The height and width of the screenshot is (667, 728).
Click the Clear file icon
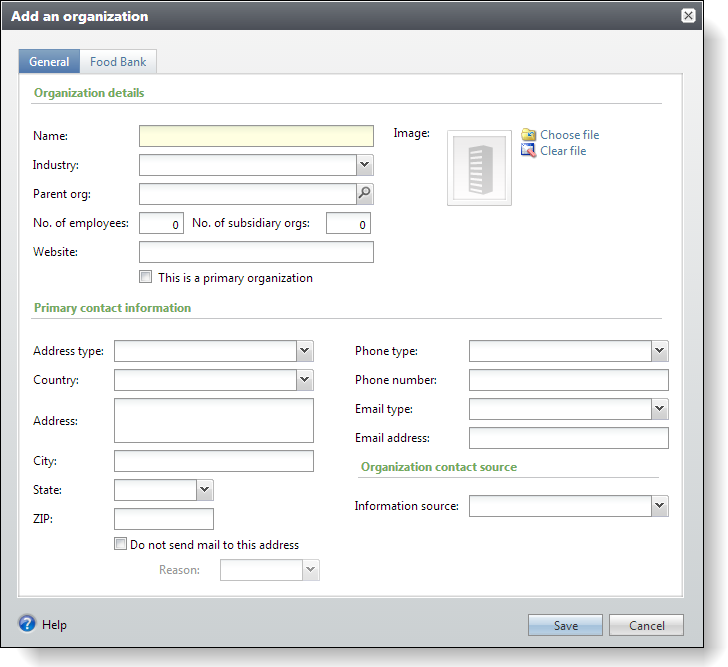529,151
